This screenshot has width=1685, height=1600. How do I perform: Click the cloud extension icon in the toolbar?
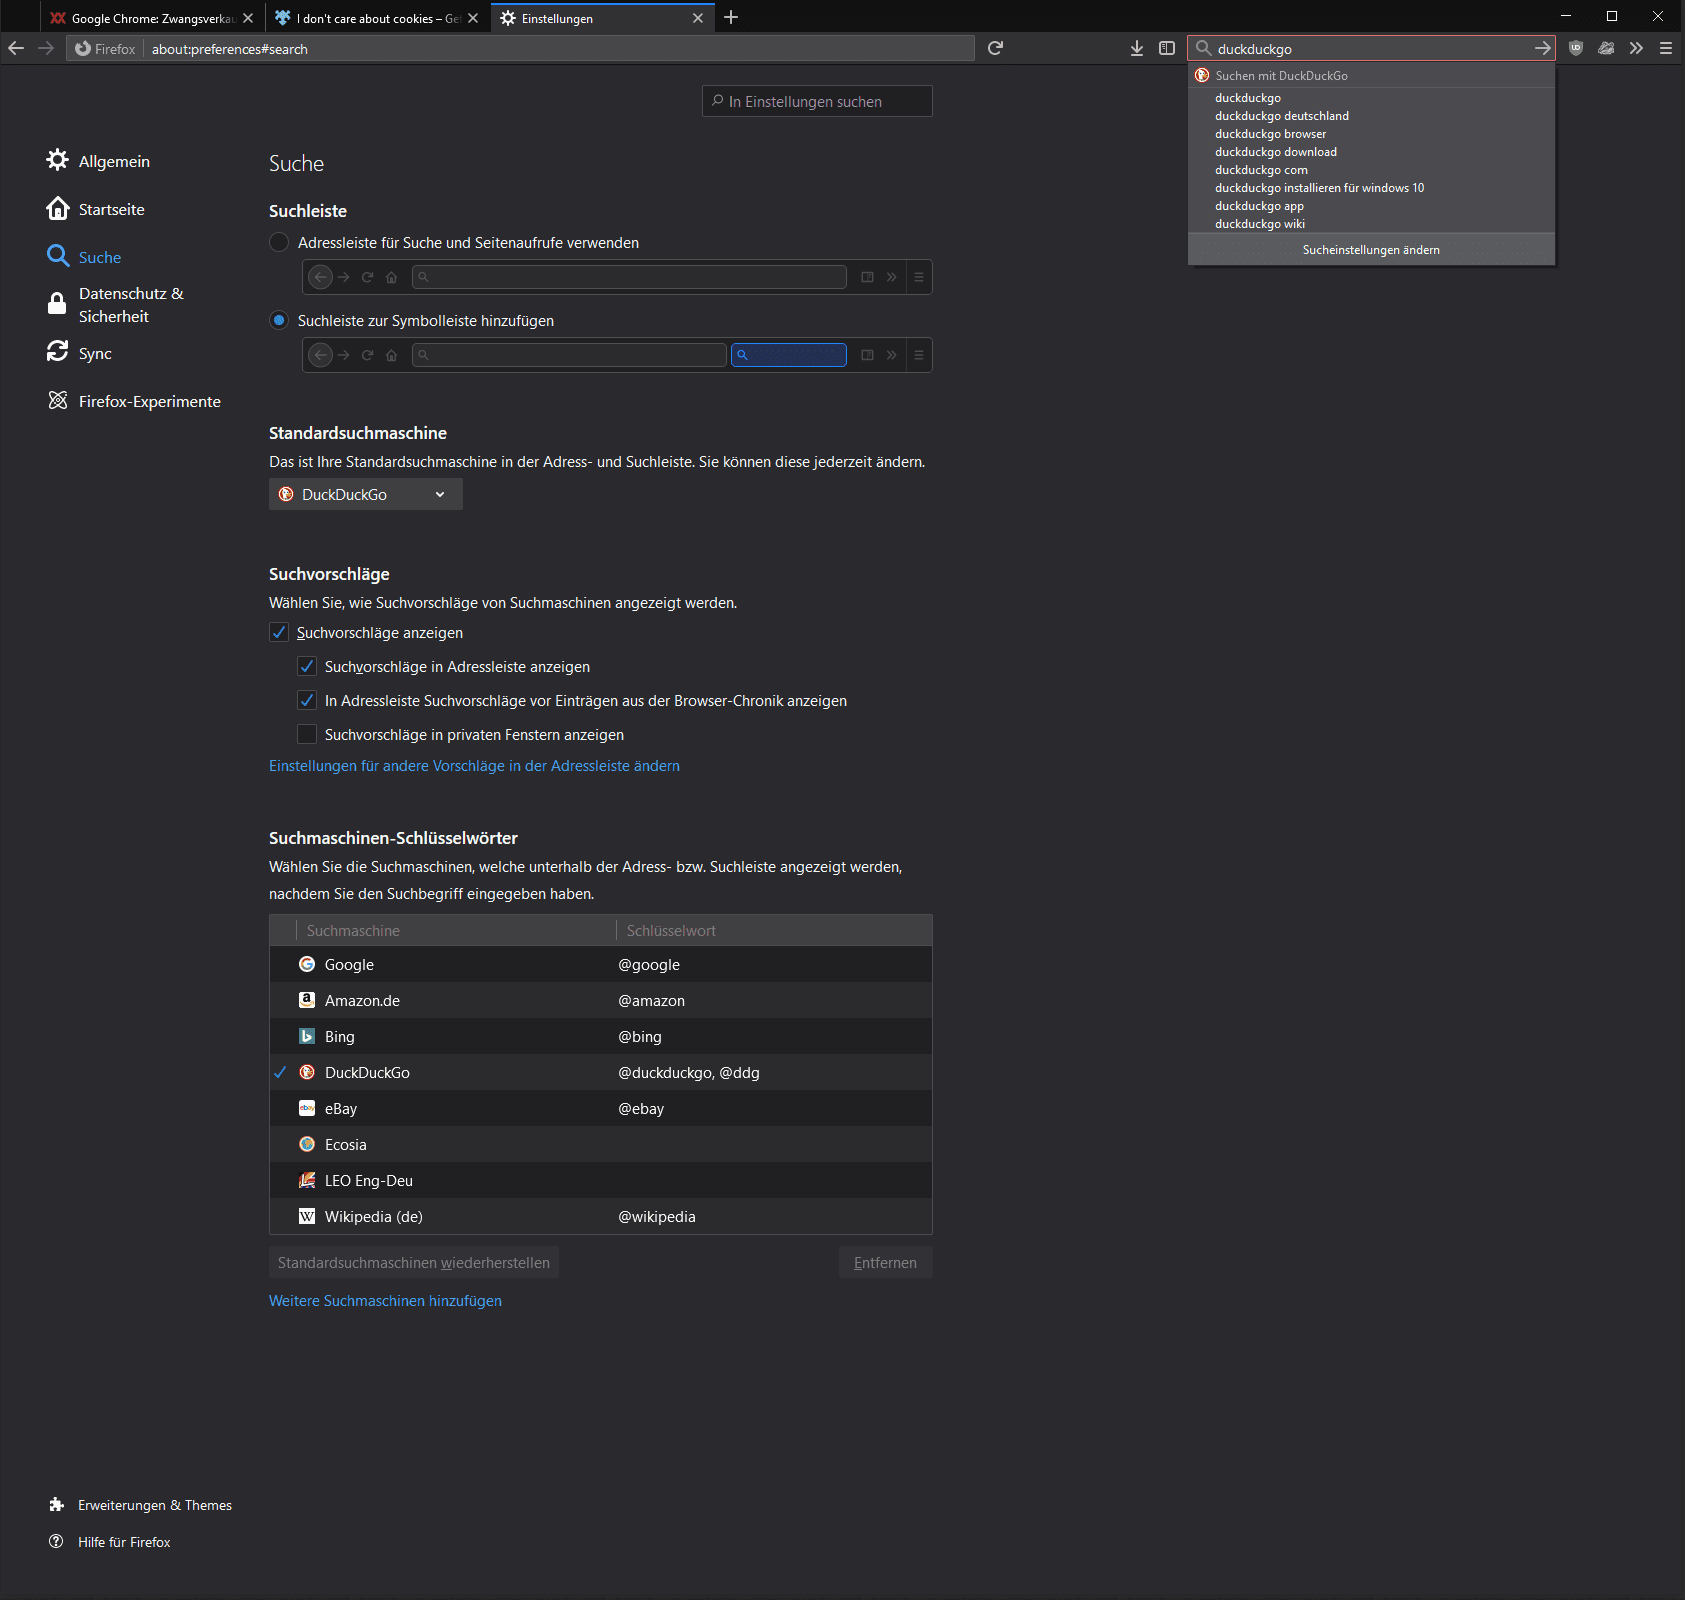coord(1606,48)
